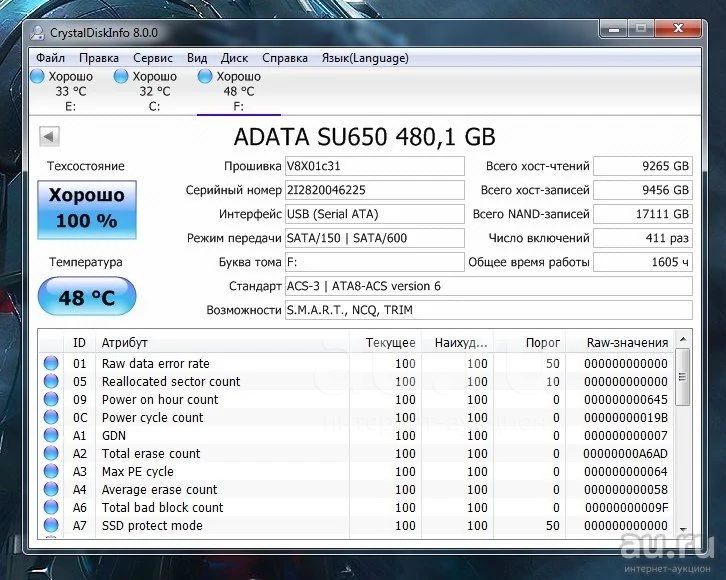Click the serial number field
The image size is (726, 580).
pos(374,190)
